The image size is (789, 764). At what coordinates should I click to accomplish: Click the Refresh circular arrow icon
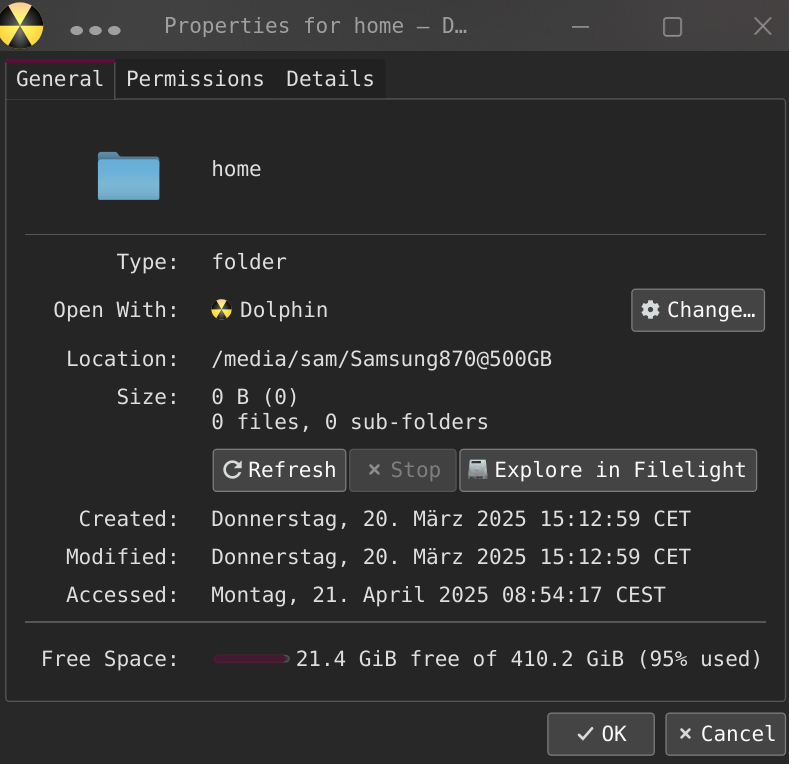pos(232,470)
